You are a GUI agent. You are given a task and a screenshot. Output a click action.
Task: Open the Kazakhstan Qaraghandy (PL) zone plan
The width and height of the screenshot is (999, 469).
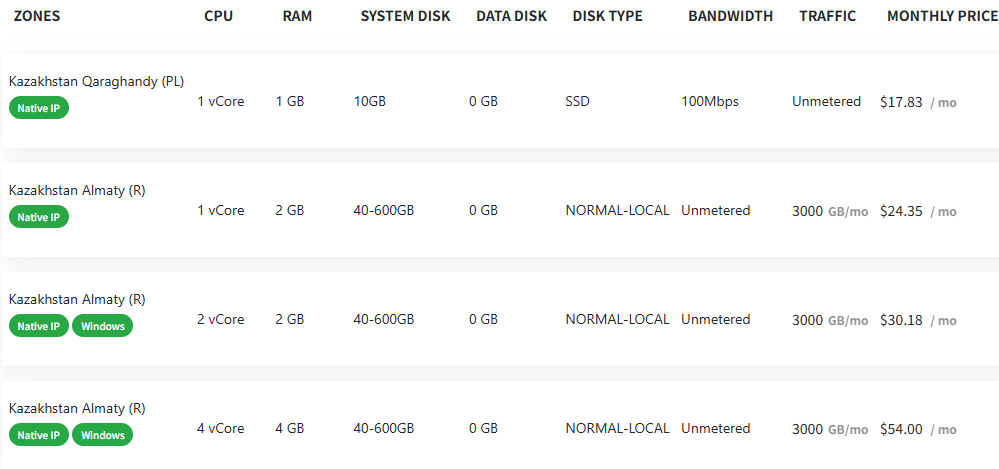(96, 82)
